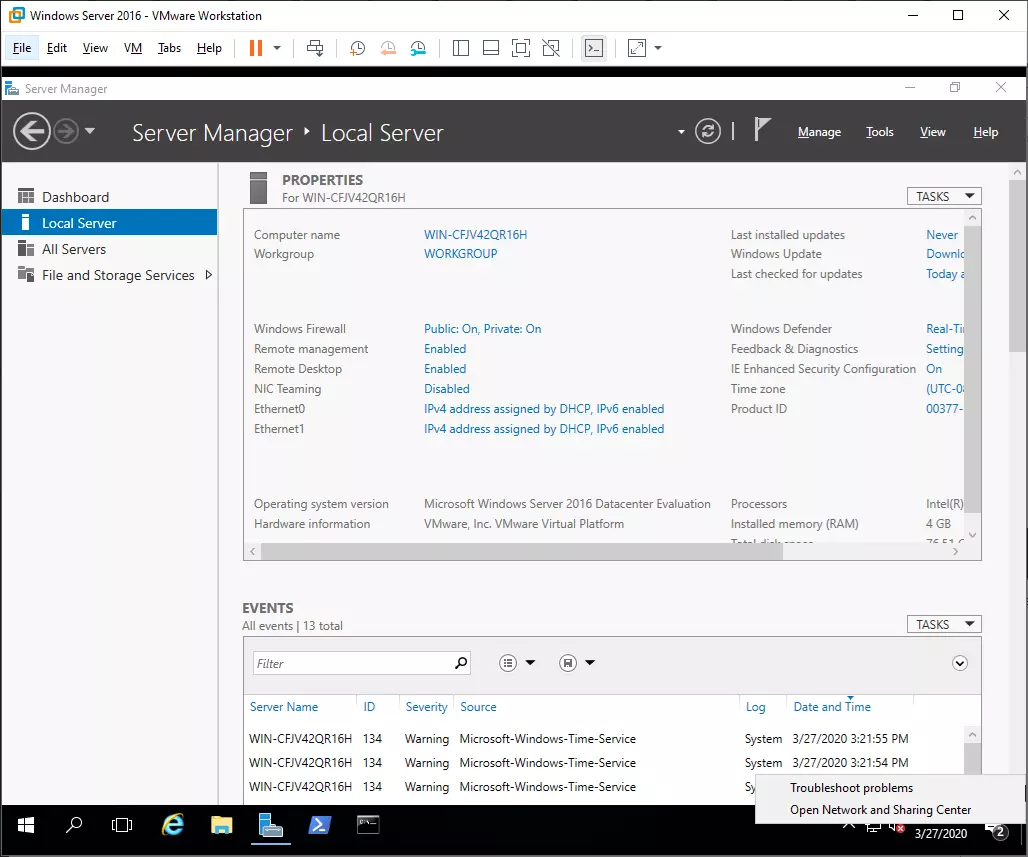Open the VMware Tabs menu
This screenshot has width=1028, height=857.
point(169,48)
